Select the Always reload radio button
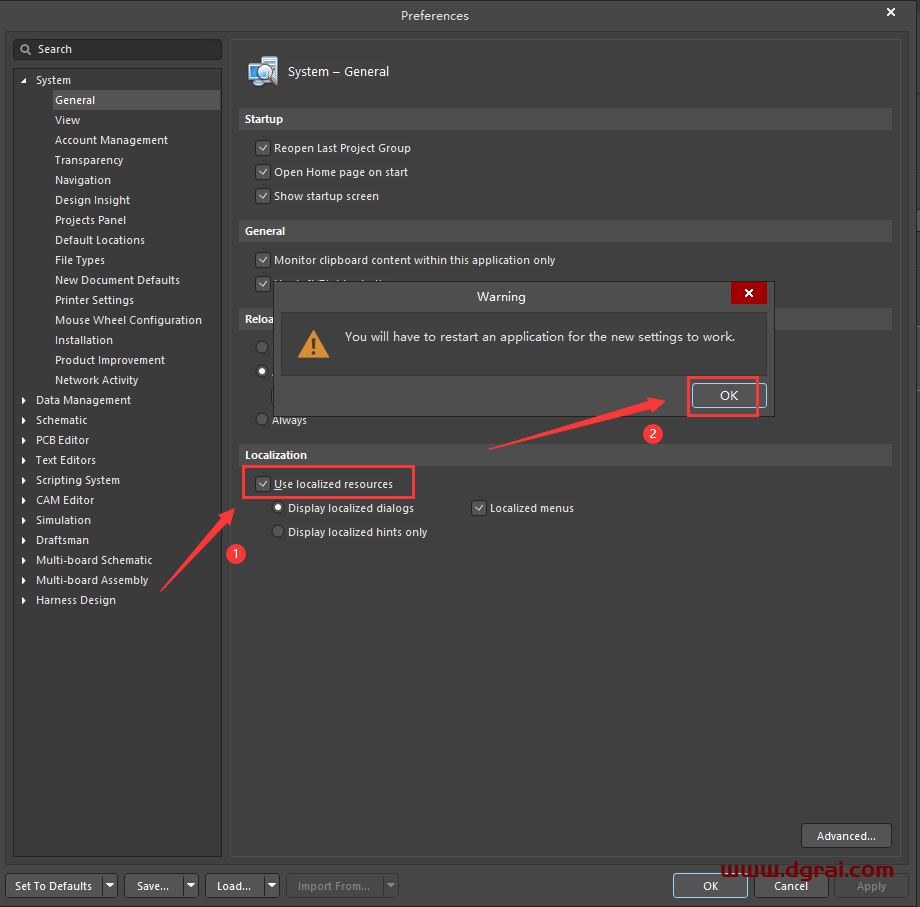The height and width of the screenshot is (907, 920). click(x=262, y=419)
